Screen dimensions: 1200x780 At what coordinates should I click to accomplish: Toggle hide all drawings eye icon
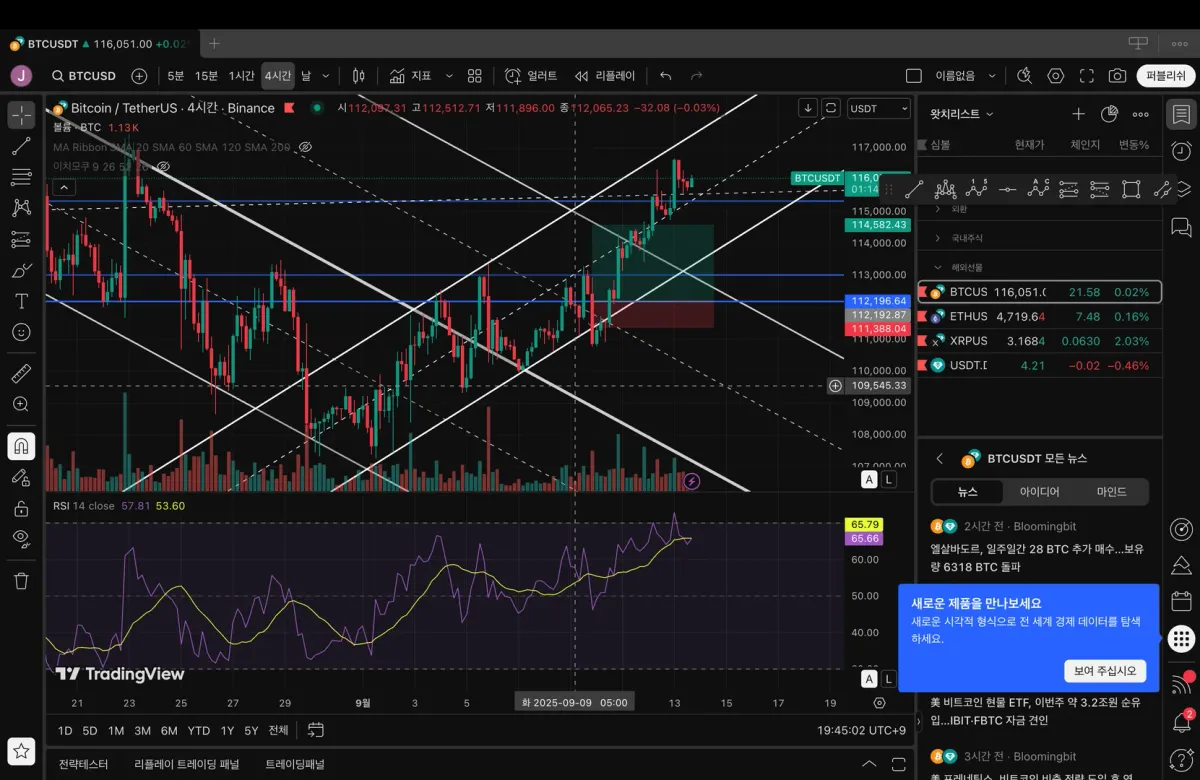click(20, 538)
